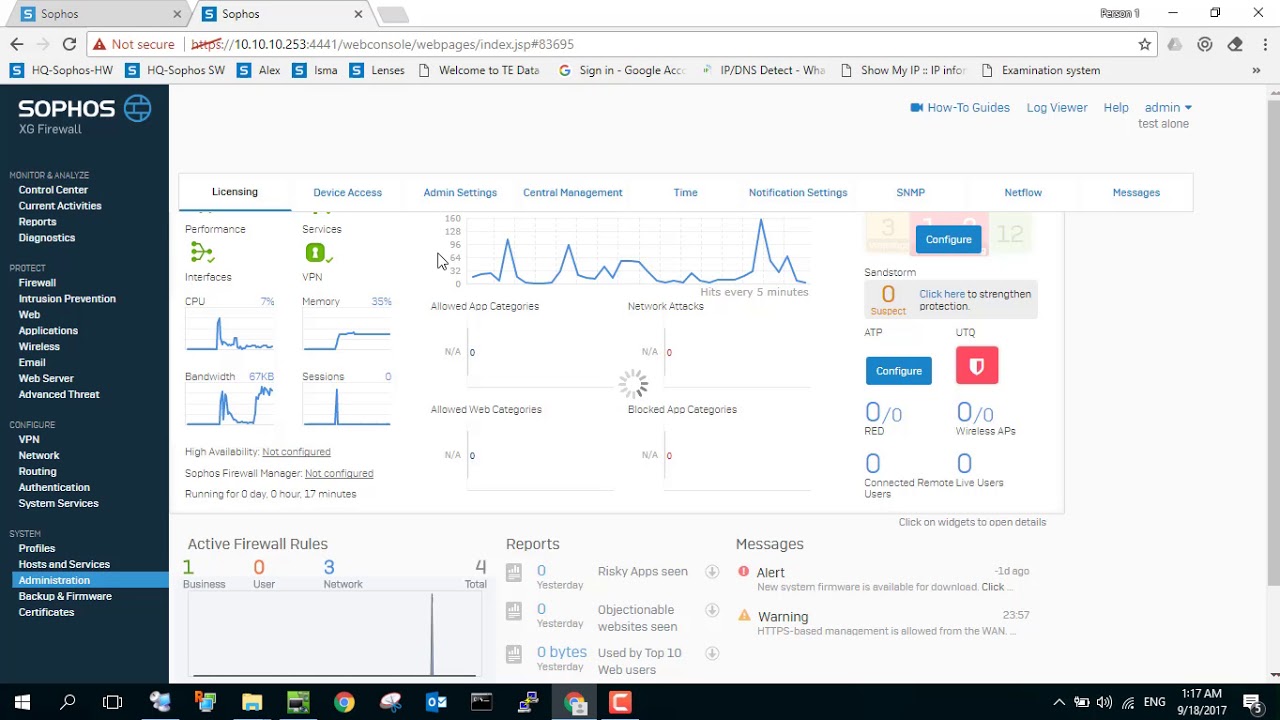Image resolution: width=1280 pixels, height=720 pixels.
Task: Open File Explorer from the taskbar
Action: tap(252, 702)
